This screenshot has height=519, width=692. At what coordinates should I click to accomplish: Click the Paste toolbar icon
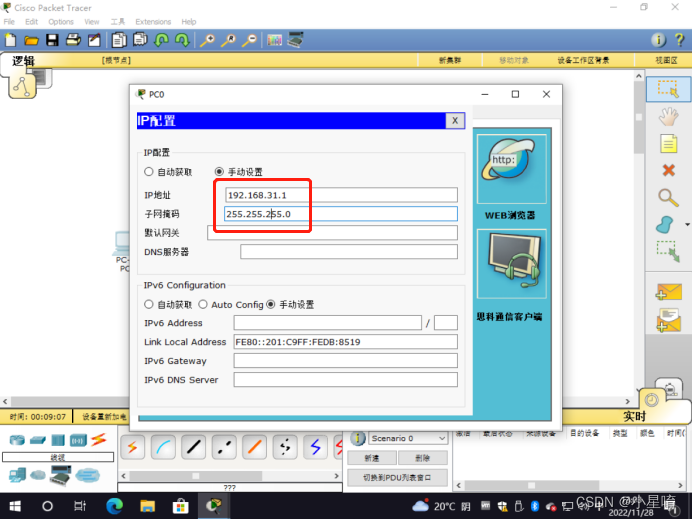(140, 40)
